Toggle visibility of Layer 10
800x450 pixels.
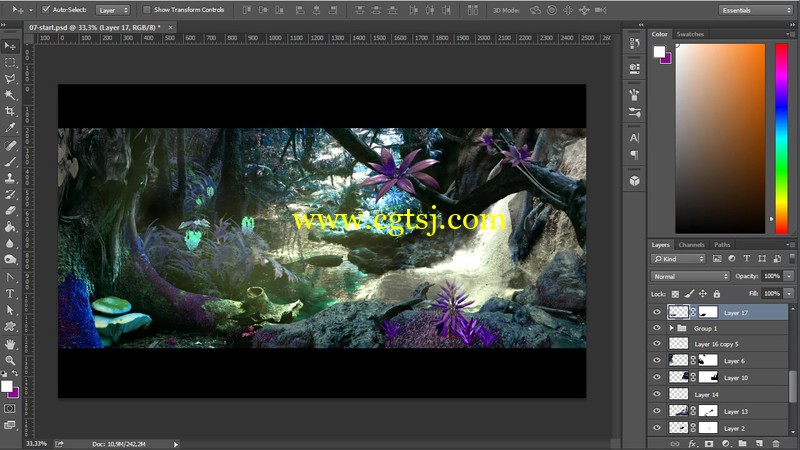(657, 377)
